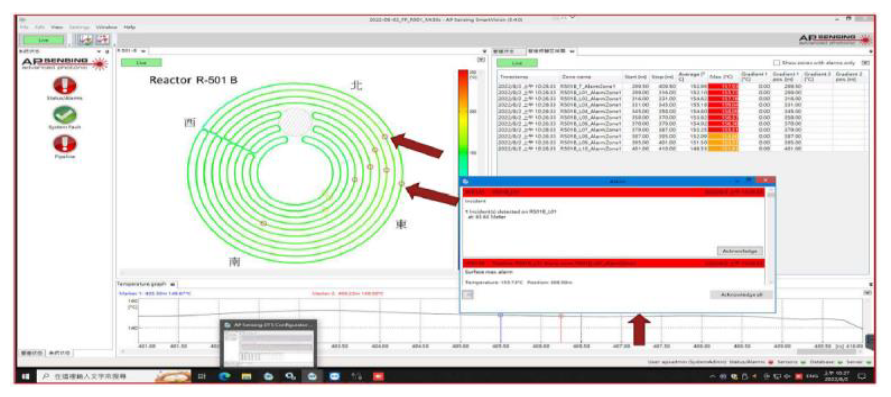Viewport: 891px width, 397px height.
Task: Click the red taskbar app icon
Action: [x=378, y=376]
